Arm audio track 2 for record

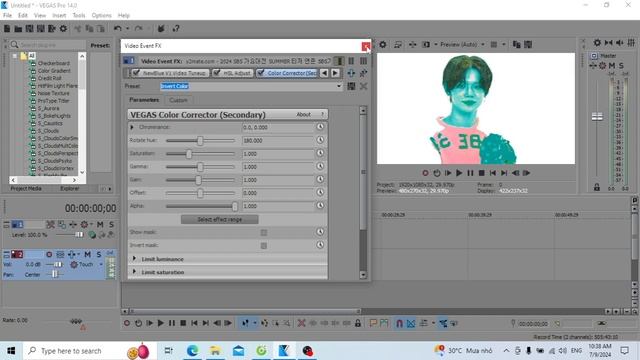[49, 254]
